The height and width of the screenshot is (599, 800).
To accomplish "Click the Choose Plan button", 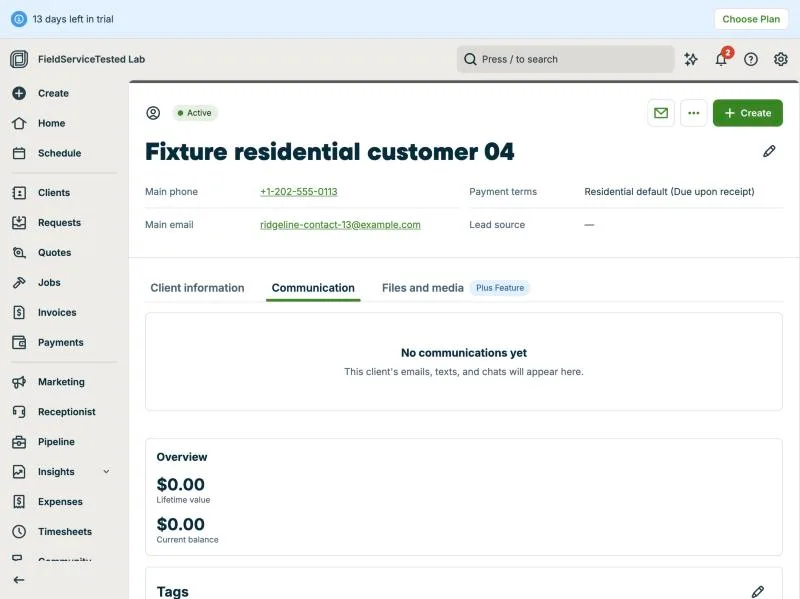I will click(751, 19).
